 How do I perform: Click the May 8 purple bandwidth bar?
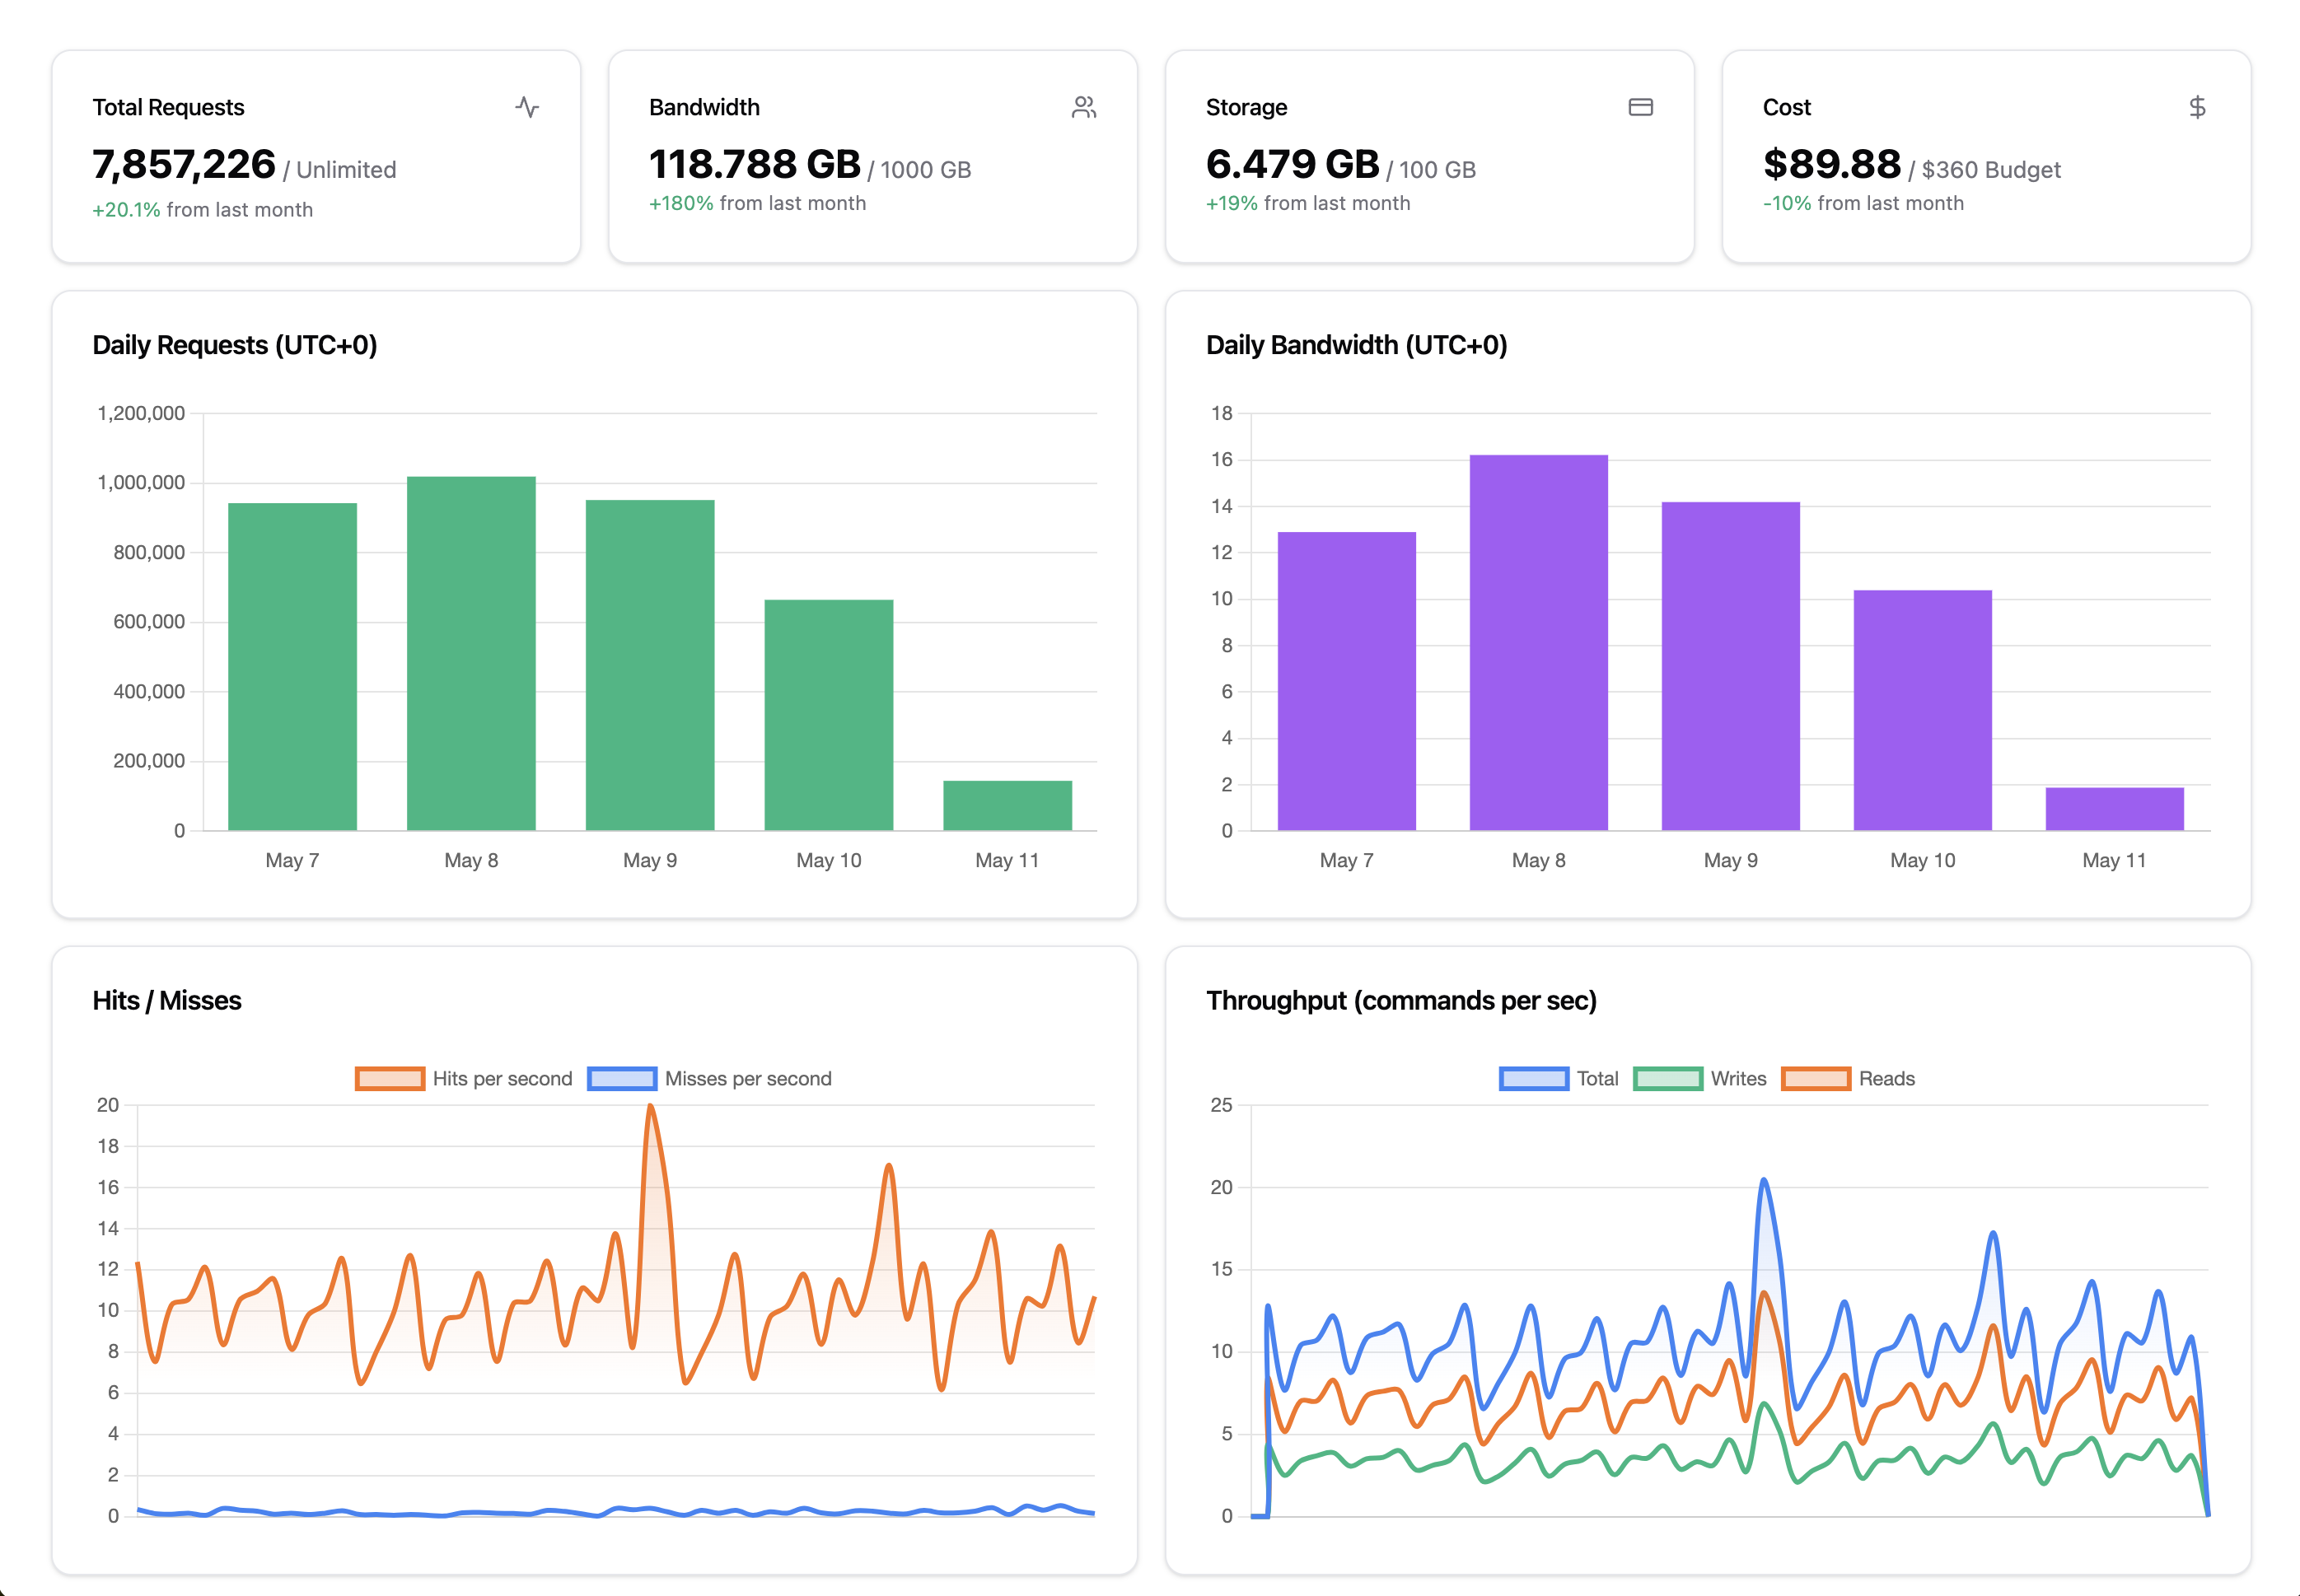click(x=1538, y=642)
